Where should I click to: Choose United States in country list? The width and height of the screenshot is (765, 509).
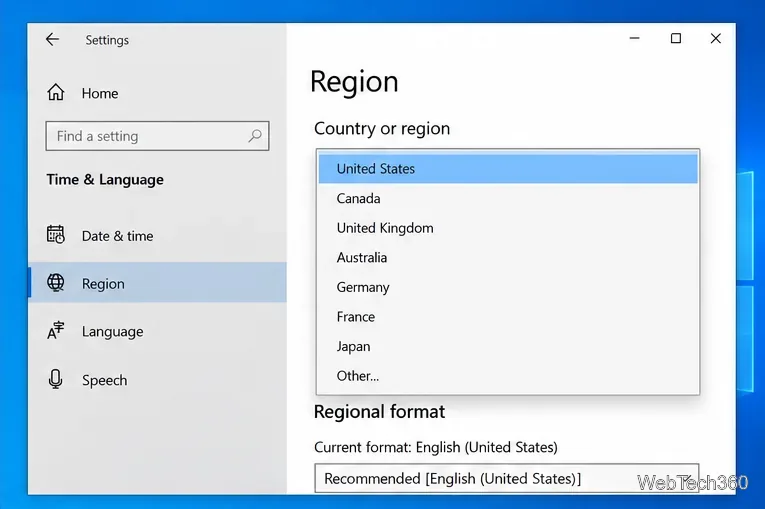pos(508,169)
